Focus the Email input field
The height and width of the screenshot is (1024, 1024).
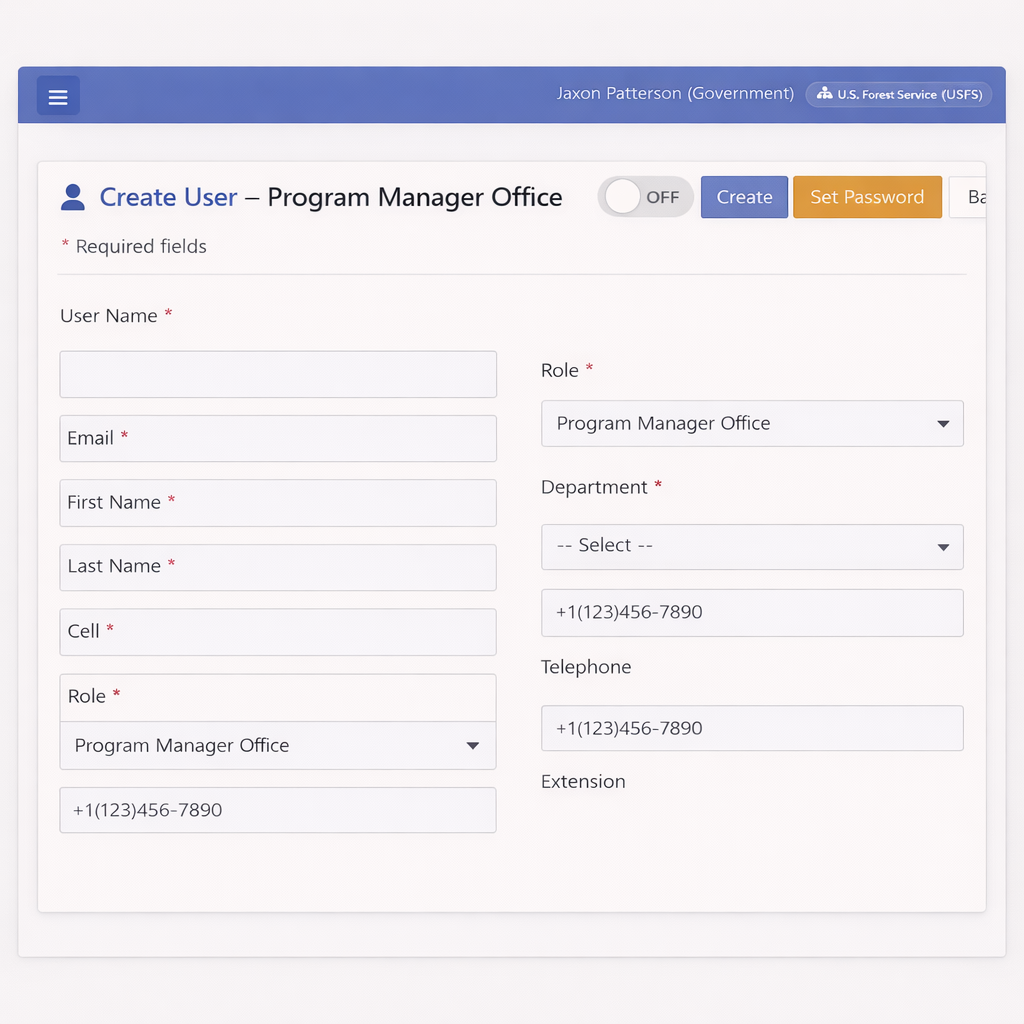tap(278, 439)
